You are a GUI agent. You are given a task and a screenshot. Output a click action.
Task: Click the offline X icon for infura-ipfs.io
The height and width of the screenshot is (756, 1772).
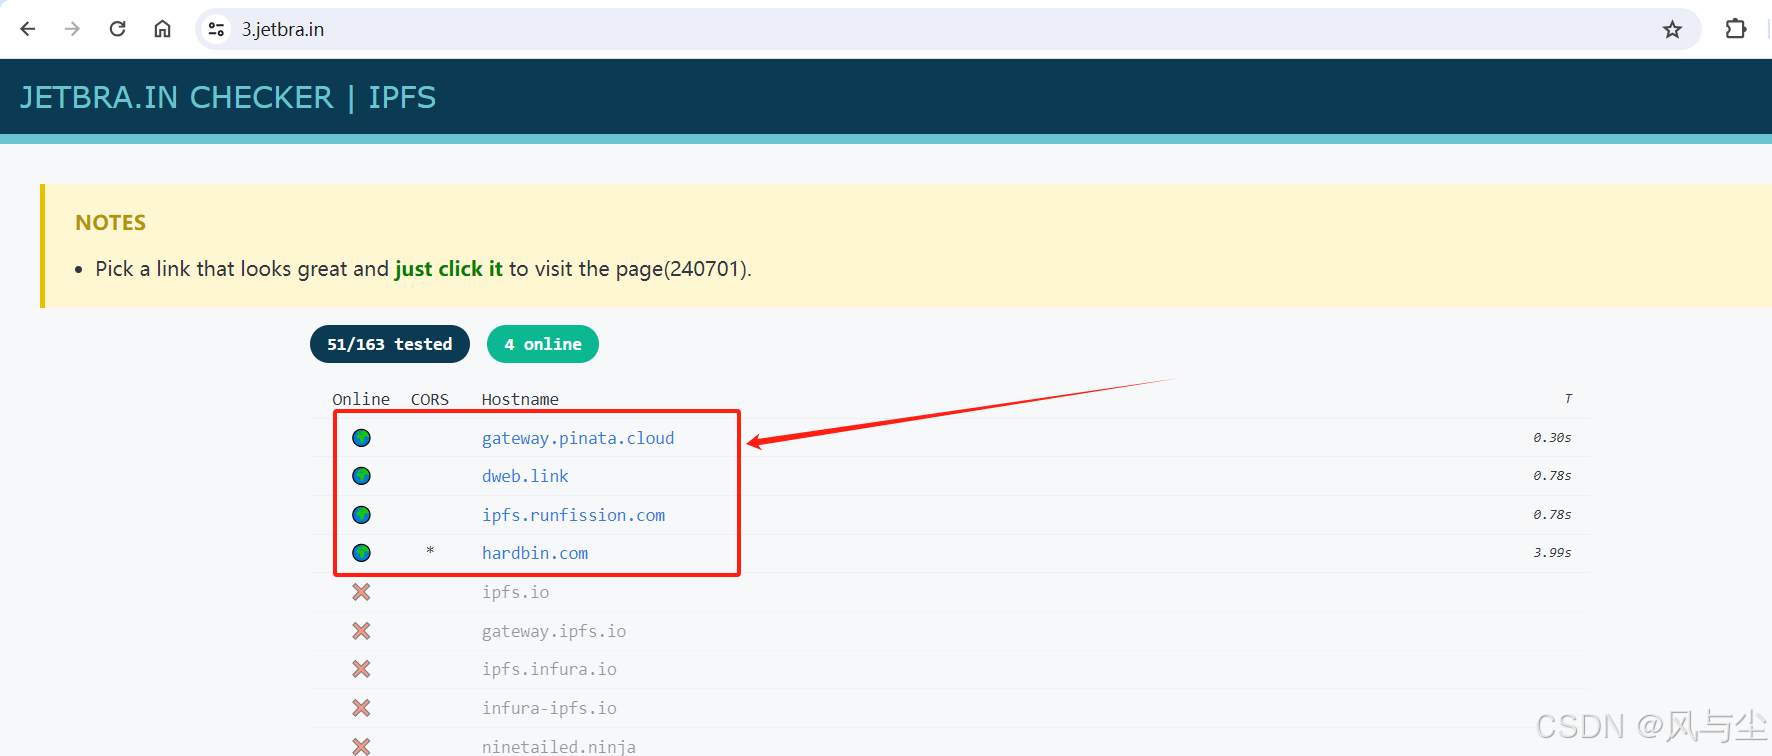(362, 708)
